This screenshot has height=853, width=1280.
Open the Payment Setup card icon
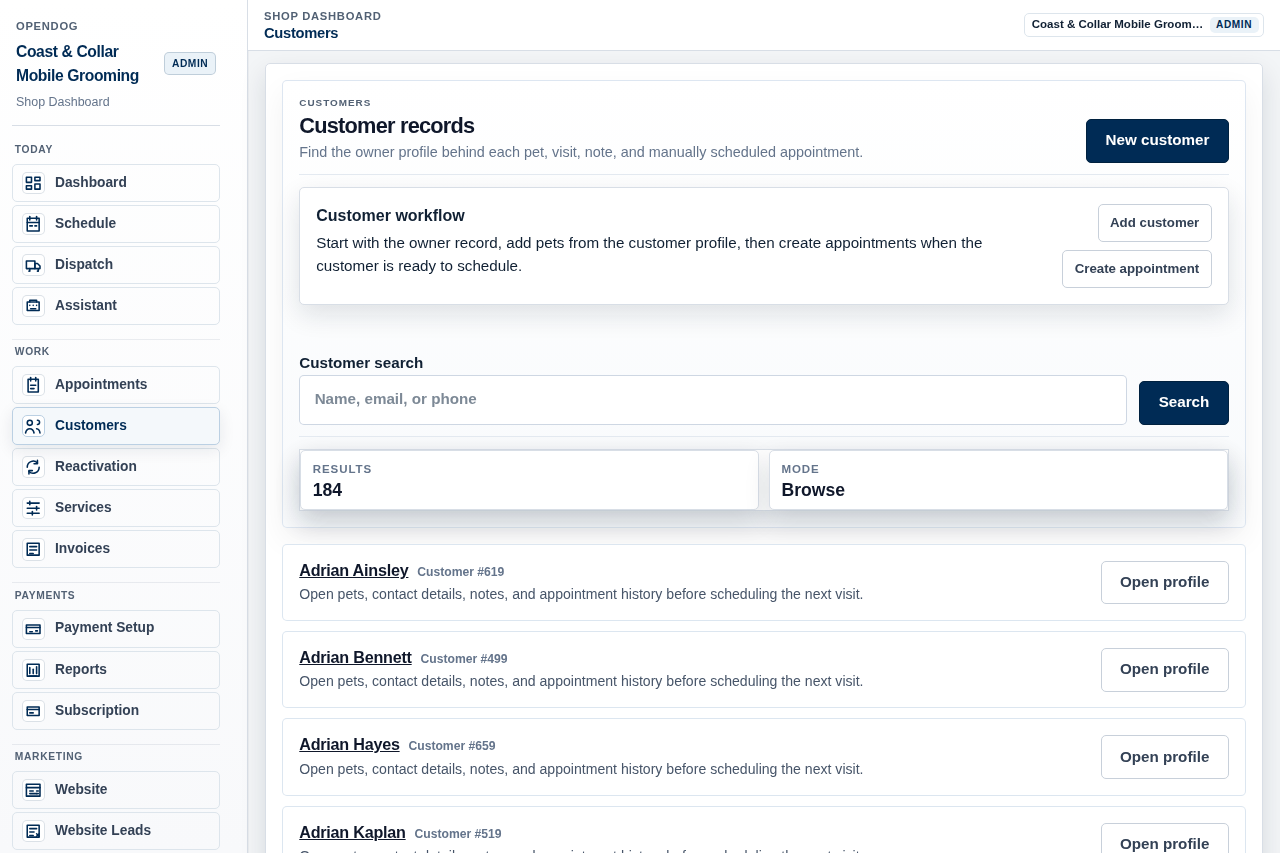(x=33, y=629)
